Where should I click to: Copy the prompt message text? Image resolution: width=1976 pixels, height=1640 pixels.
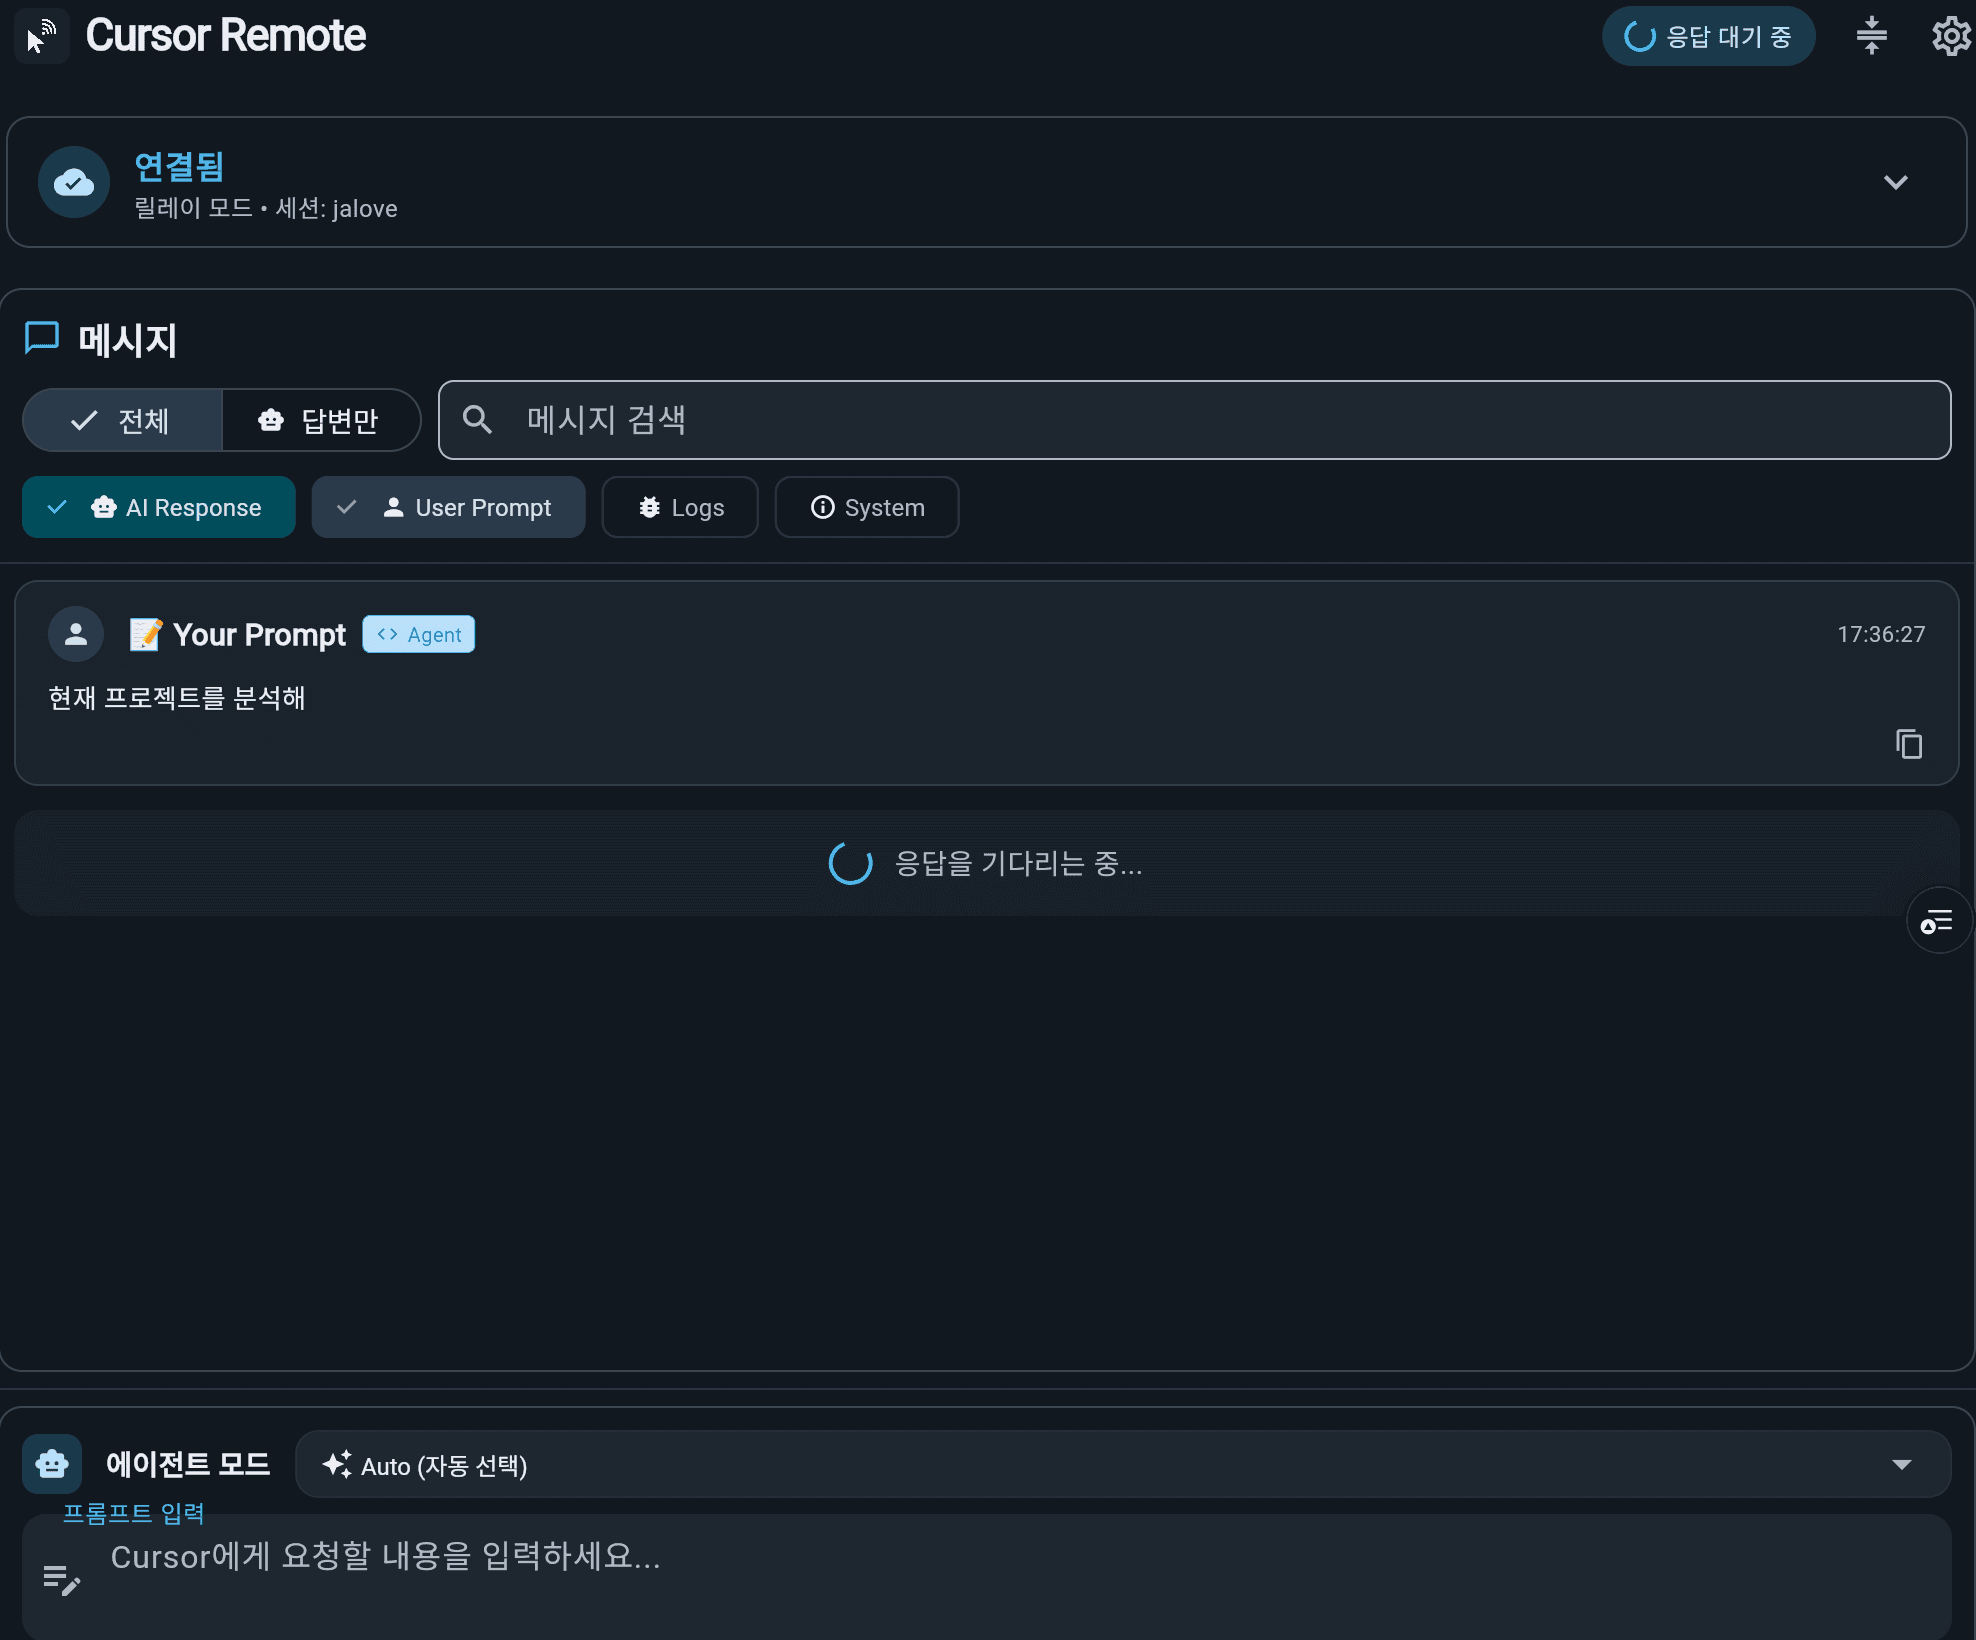tap(1908, 744)
